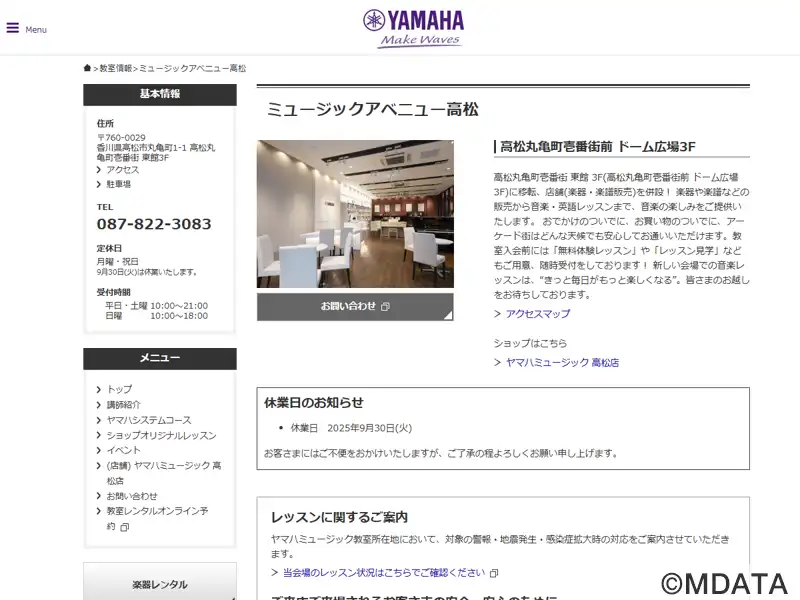This screenshot has width=800, height=600.
Task: Click the 休業日 2025年9月30日(火) entry
Action: click(x=352, y=428)
